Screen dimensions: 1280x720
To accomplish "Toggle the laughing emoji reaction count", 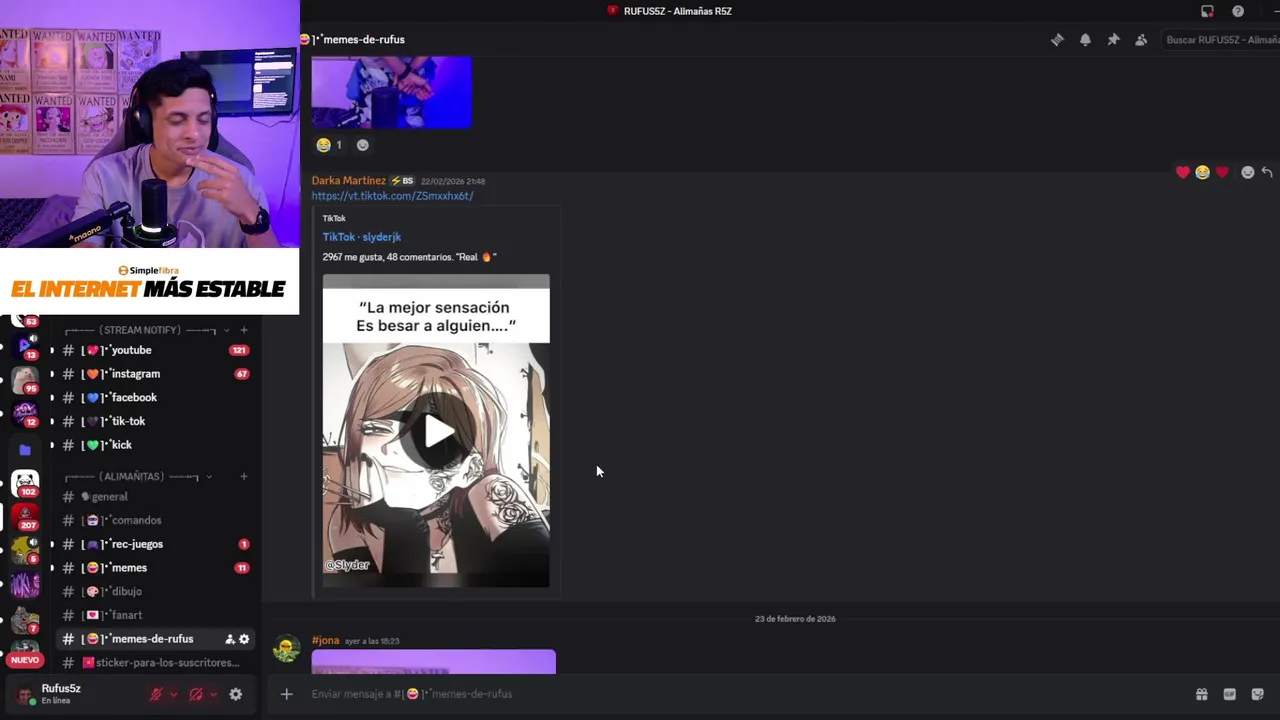I will pyautogui.click(x=329, y=145).
